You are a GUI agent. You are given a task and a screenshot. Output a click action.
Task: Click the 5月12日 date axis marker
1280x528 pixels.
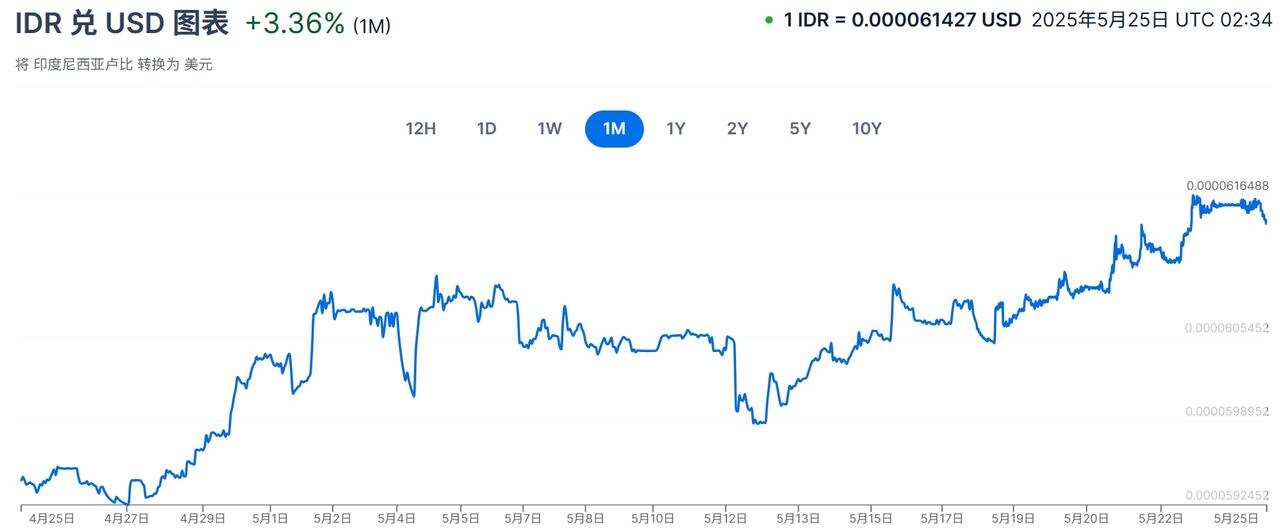(x=725, y=518)
